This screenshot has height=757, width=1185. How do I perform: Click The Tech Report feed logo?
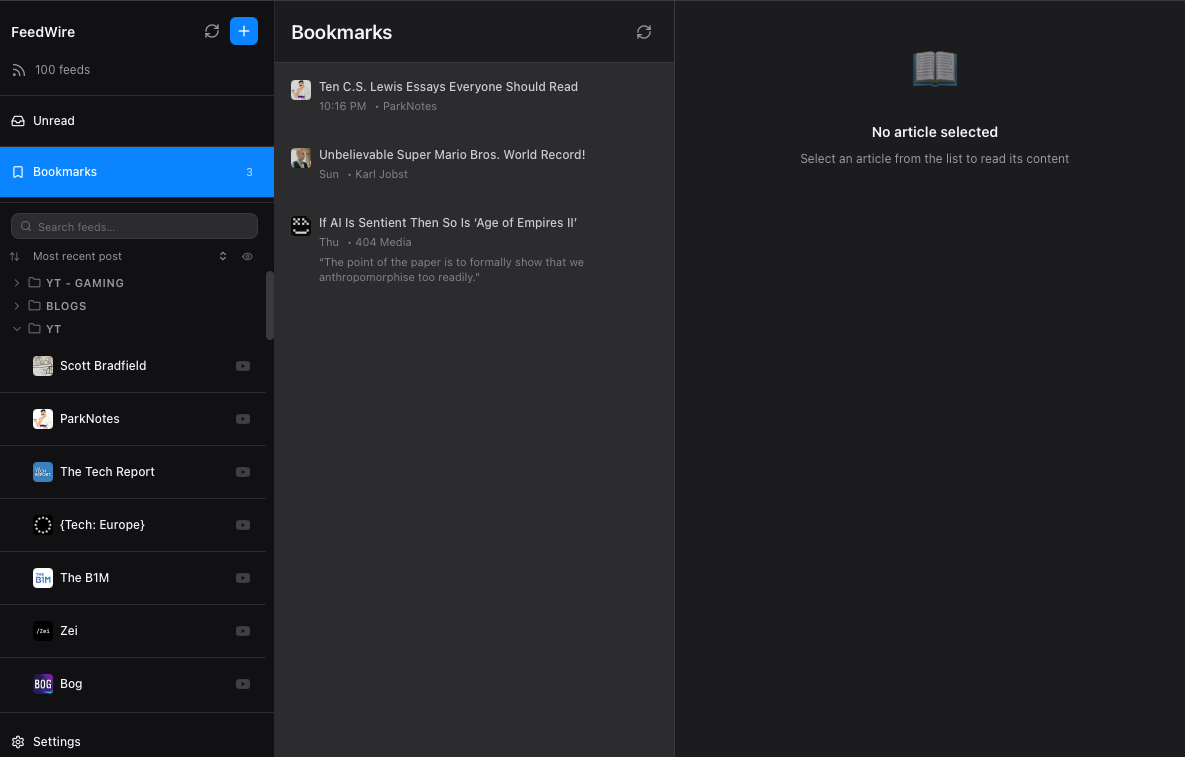pos(43,471)
